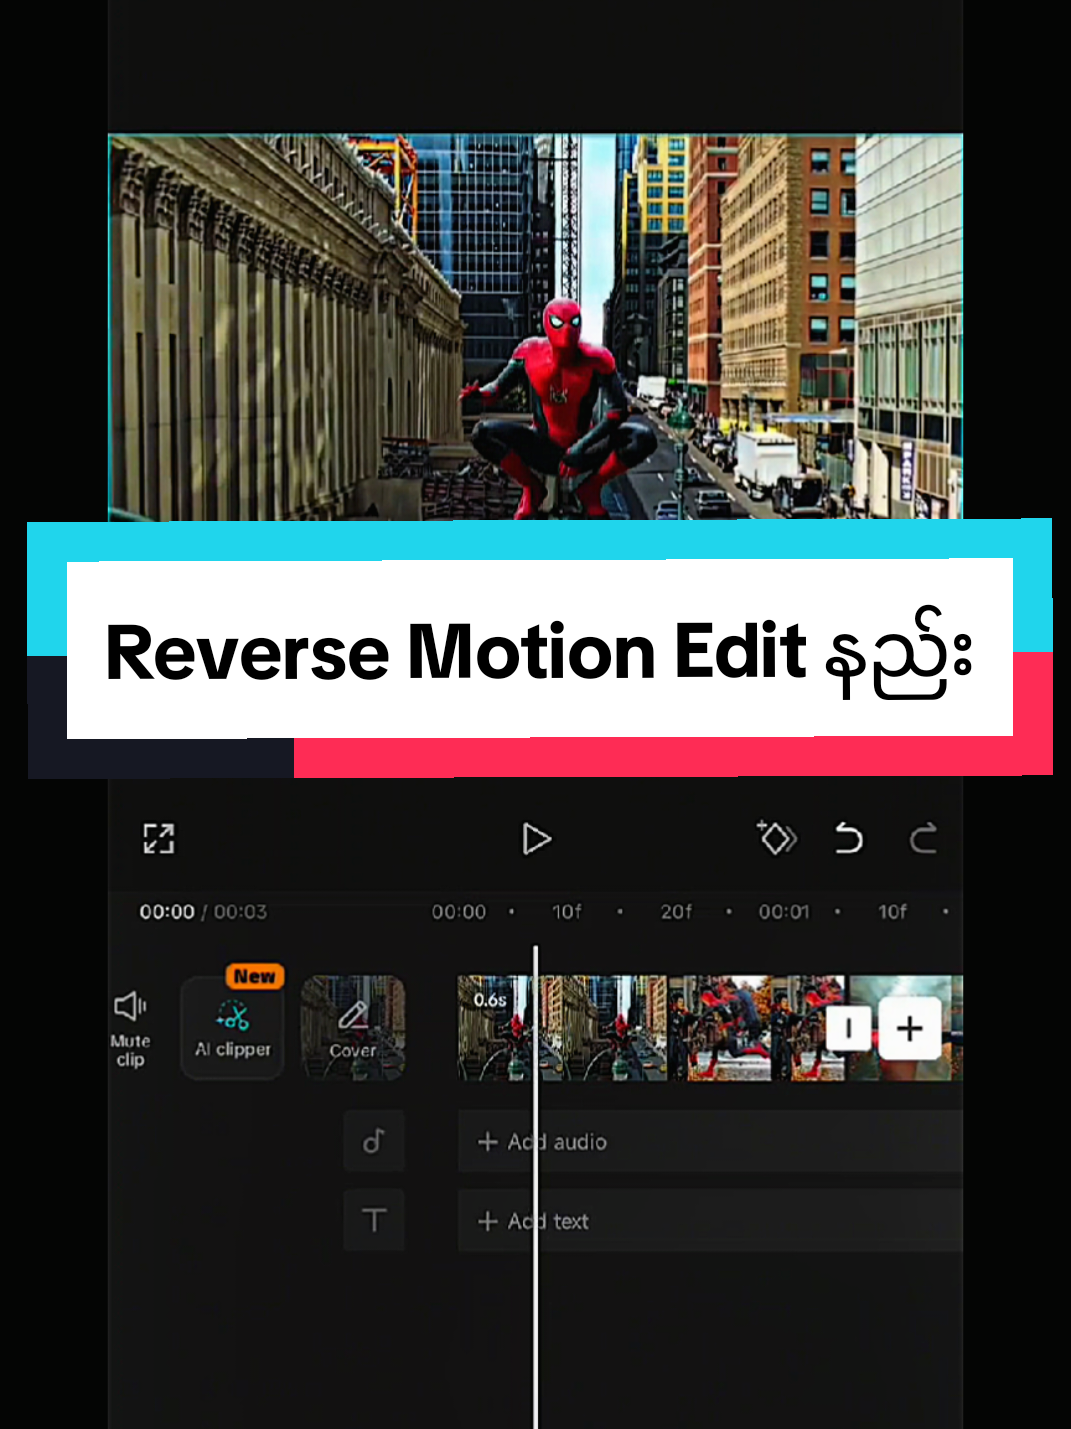This screenshot has height=1429, width=1071.
Task: Tap the text track T icon
Action: tap(374, 1220)
